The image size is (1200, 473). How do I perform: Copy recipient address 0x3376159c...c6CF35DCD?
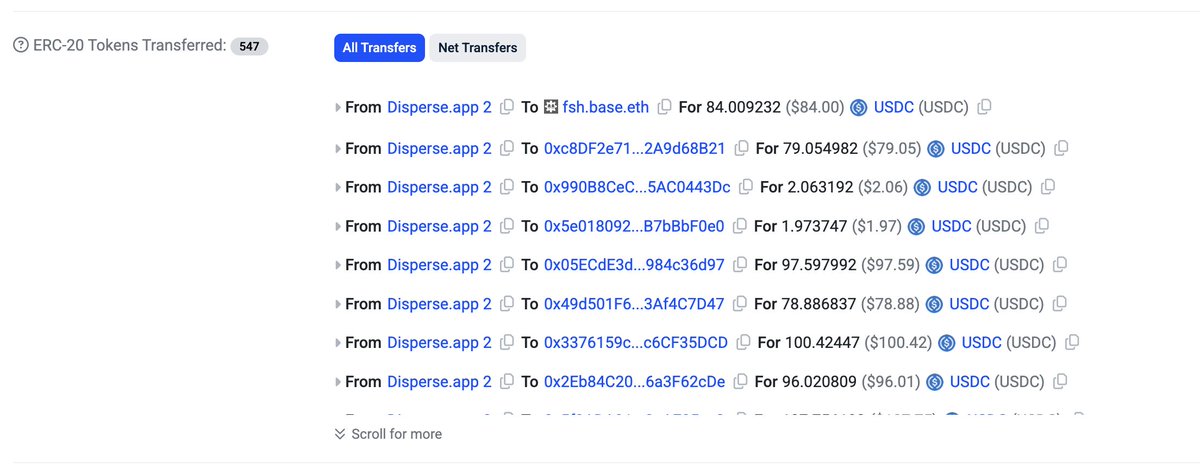click(744, 342)
